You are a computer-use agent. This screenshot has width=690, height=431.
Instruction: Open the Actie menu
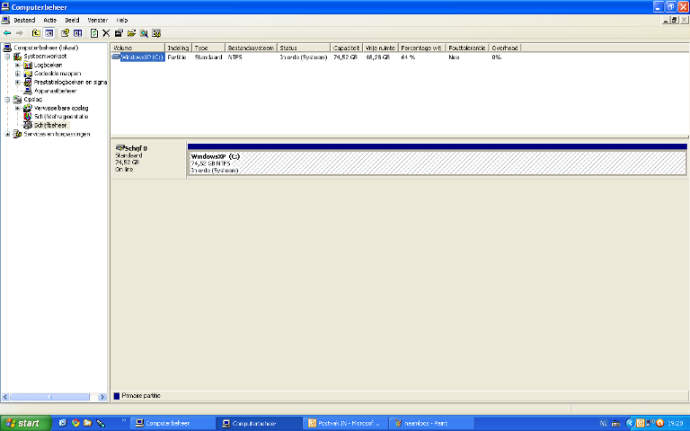point(50,20)
